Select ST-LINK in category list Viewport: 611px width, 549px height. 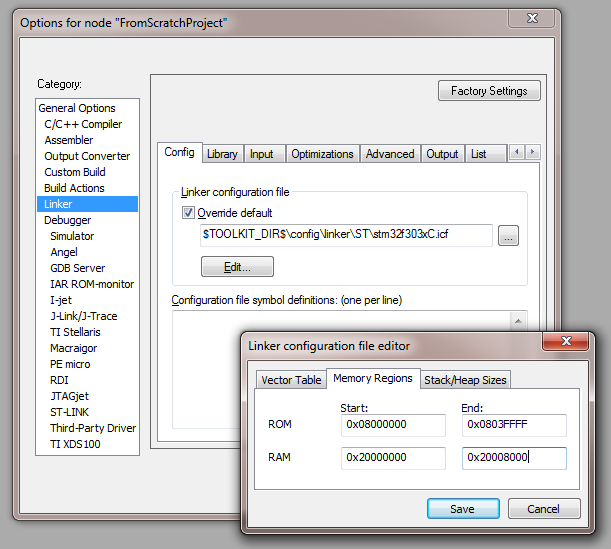69,412
